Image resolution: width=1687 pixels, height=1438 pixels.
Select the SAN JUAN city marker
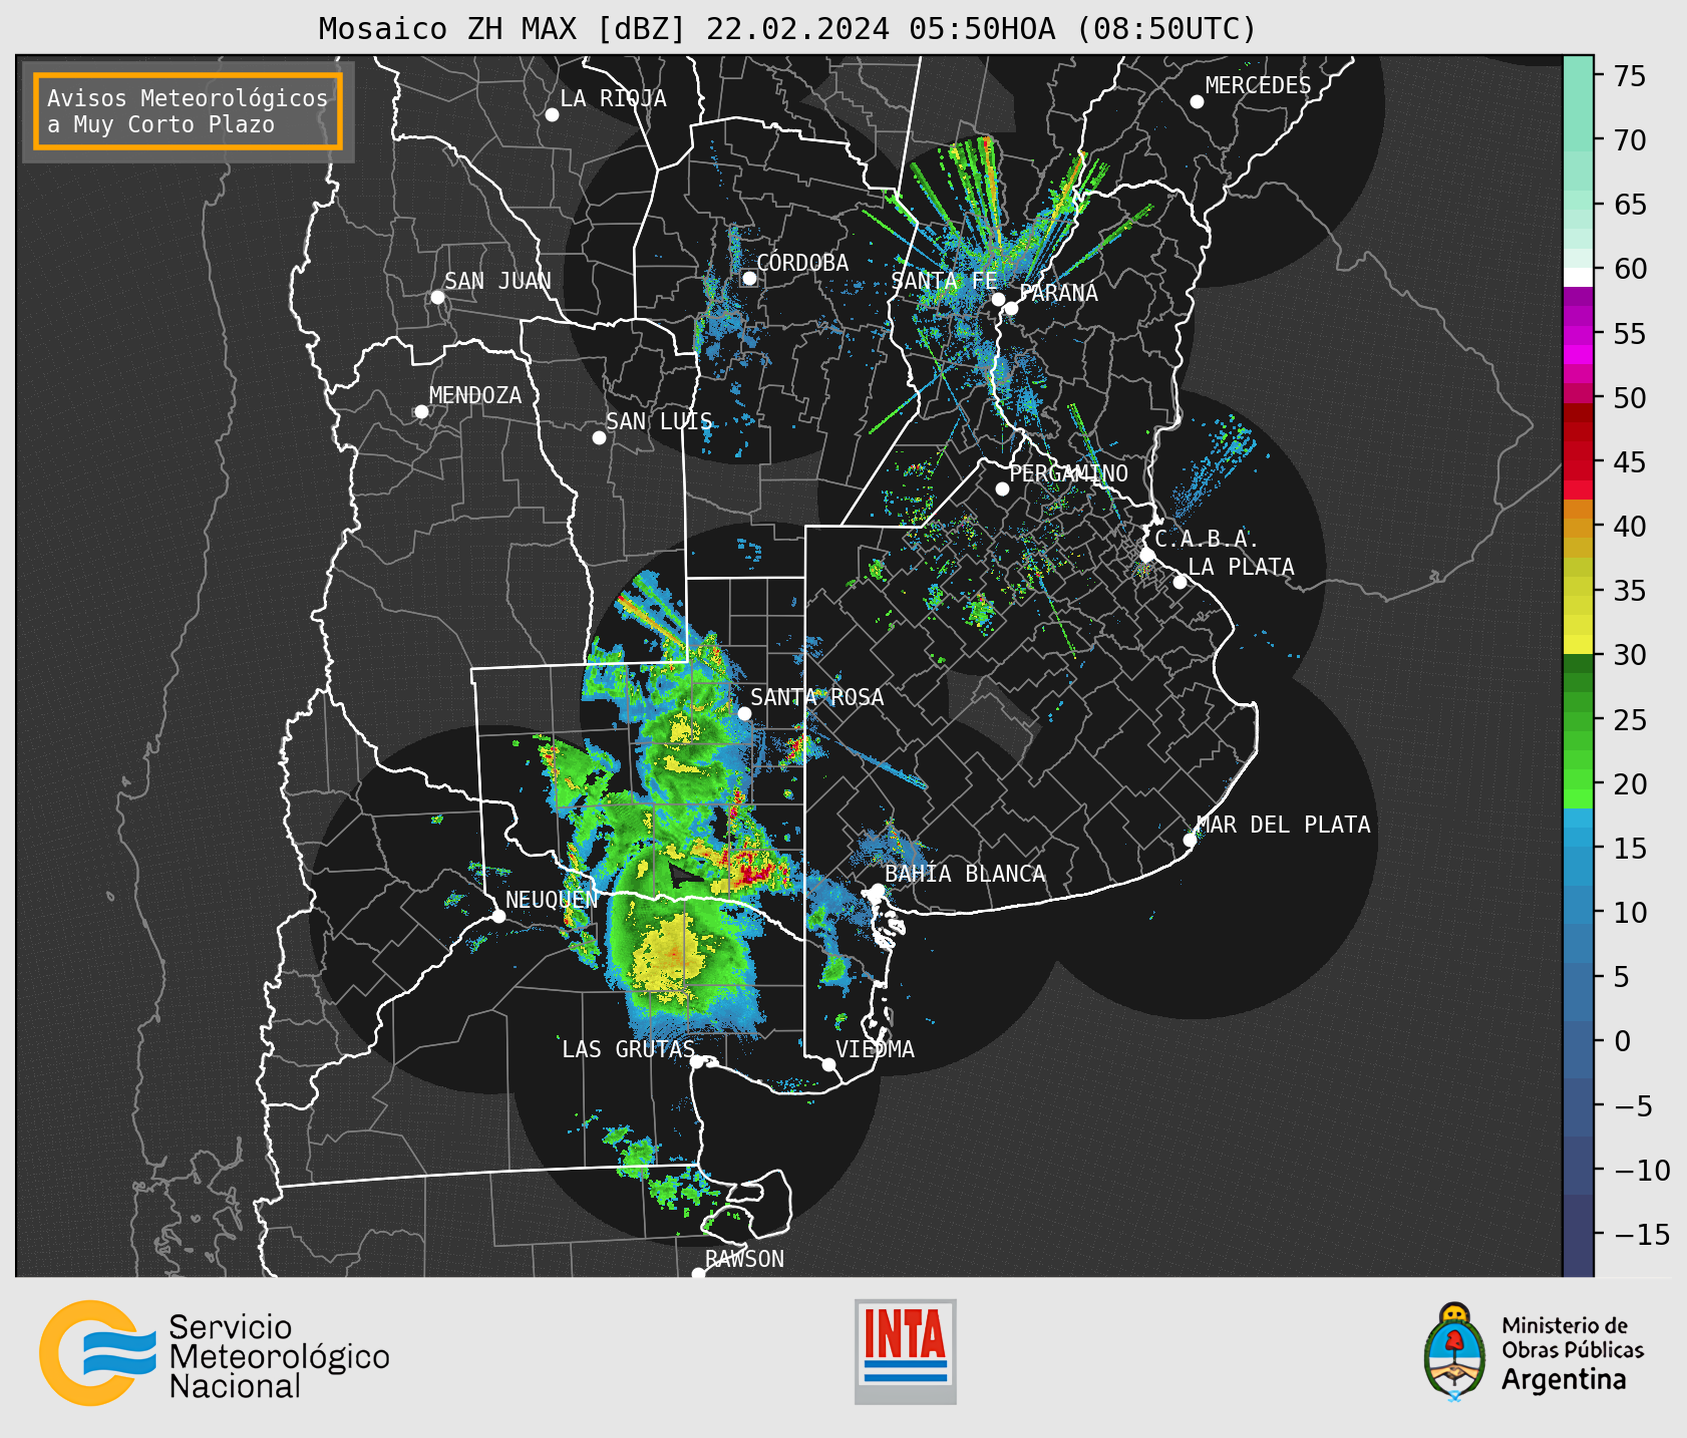(437, 297)
